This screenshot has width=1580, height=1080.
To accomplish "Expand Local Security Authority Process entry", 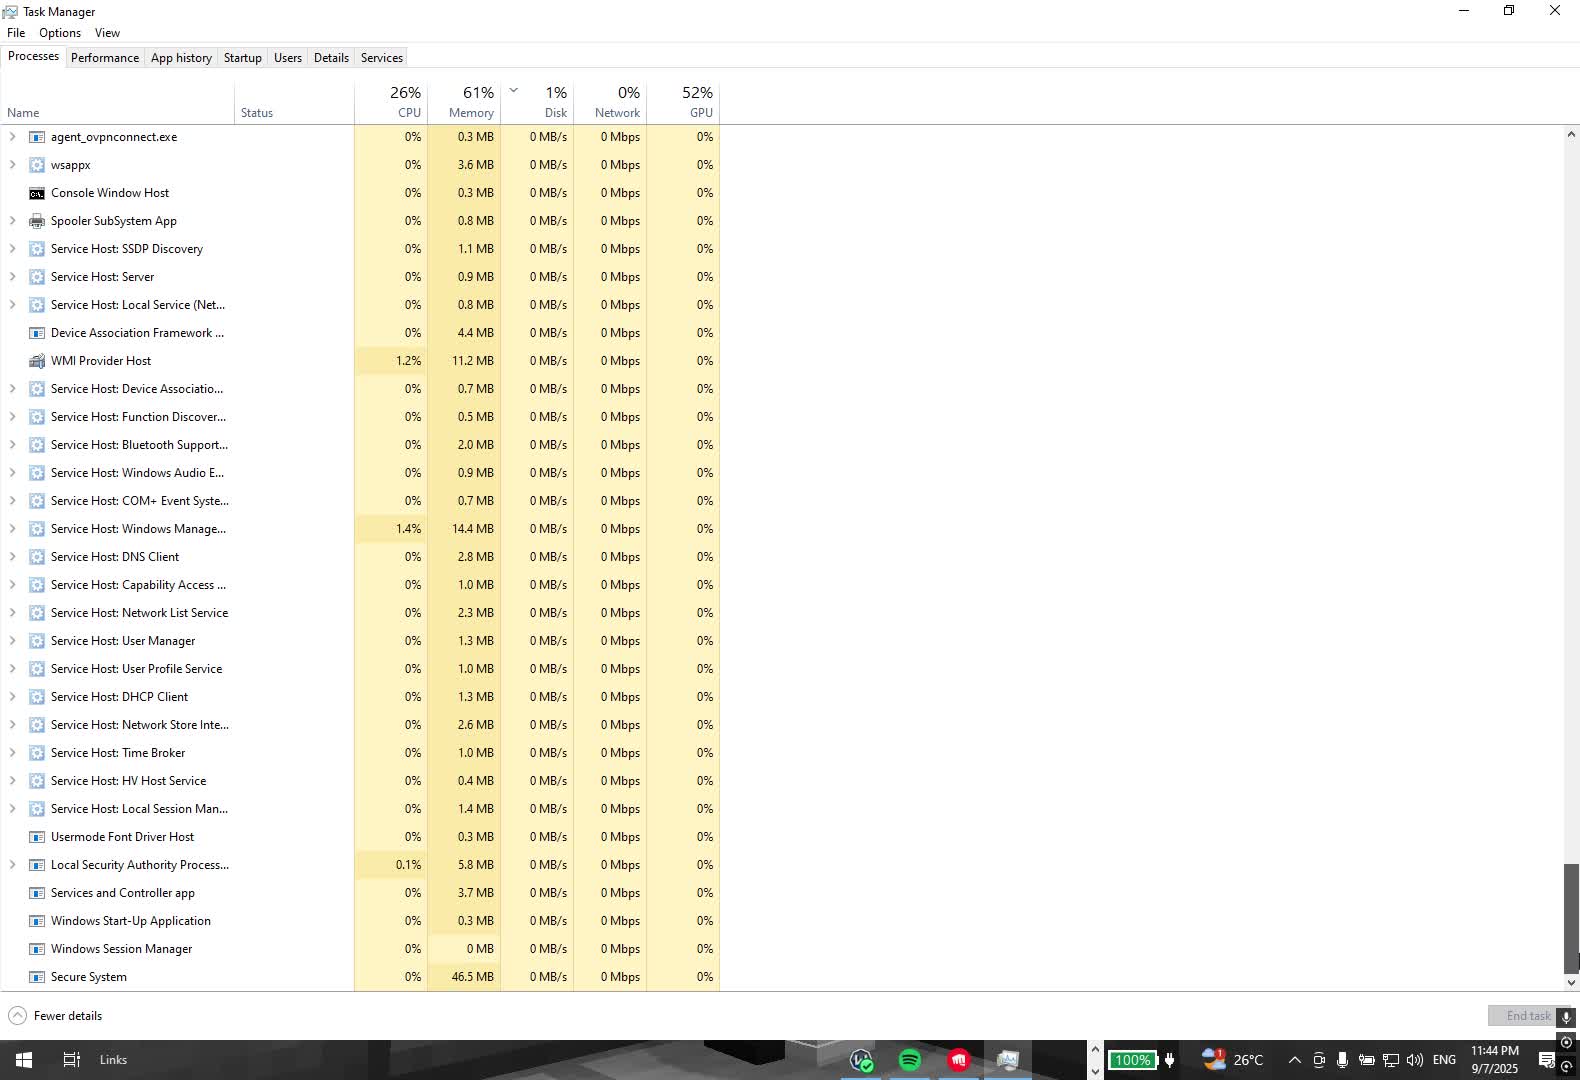I will pos(12,865).
